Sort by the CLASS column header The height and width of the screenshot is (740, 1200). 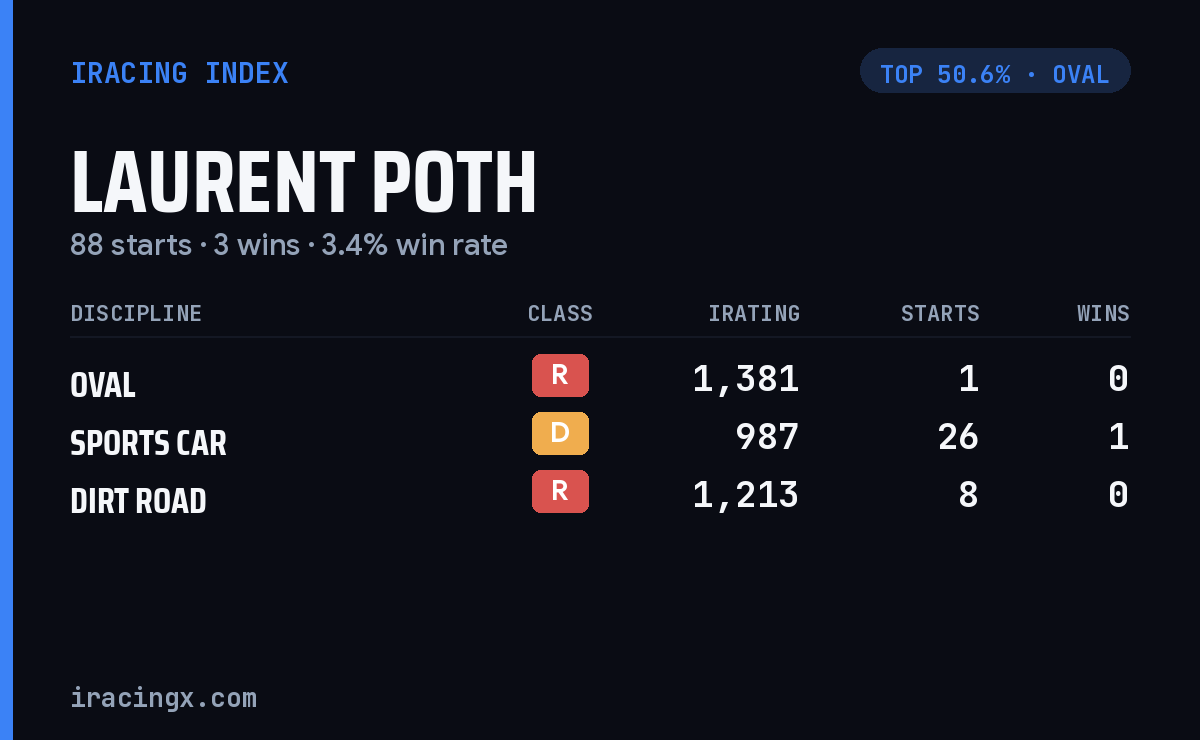560,314
